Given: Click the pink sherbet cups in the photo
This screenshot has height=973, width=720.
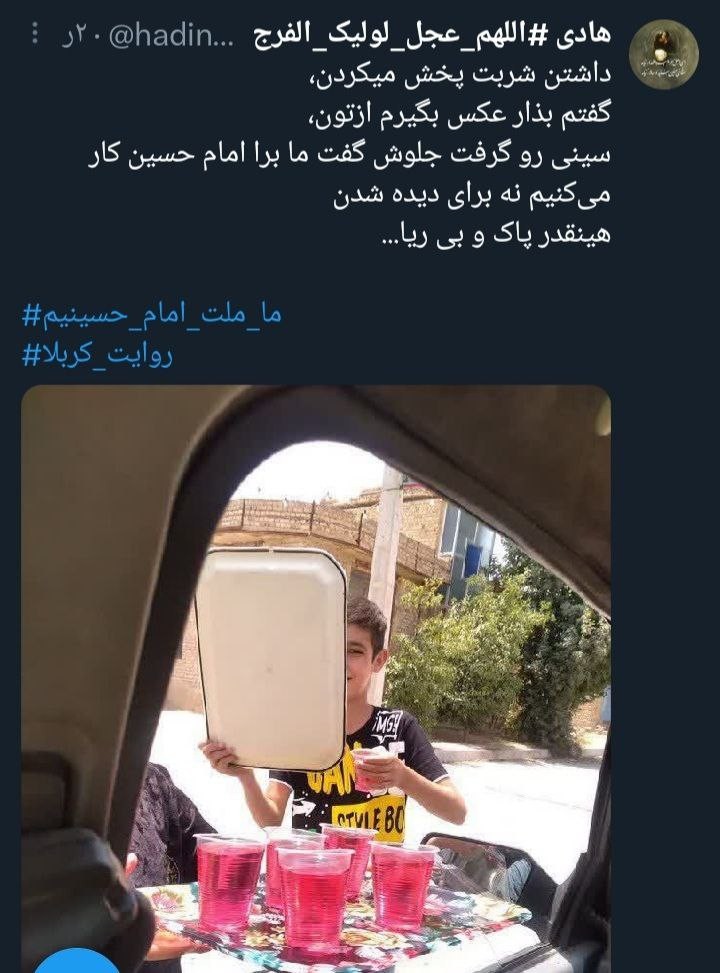Looking at the screenshot, I should pyautogui.click(x=315, y=879).
